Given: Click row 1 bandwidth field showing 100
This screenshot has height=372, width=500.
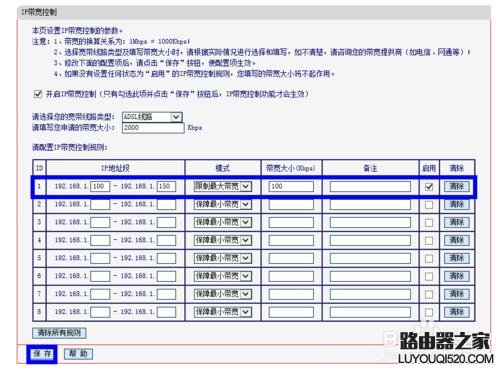Looking at the screenshot, I should (291, 186).
